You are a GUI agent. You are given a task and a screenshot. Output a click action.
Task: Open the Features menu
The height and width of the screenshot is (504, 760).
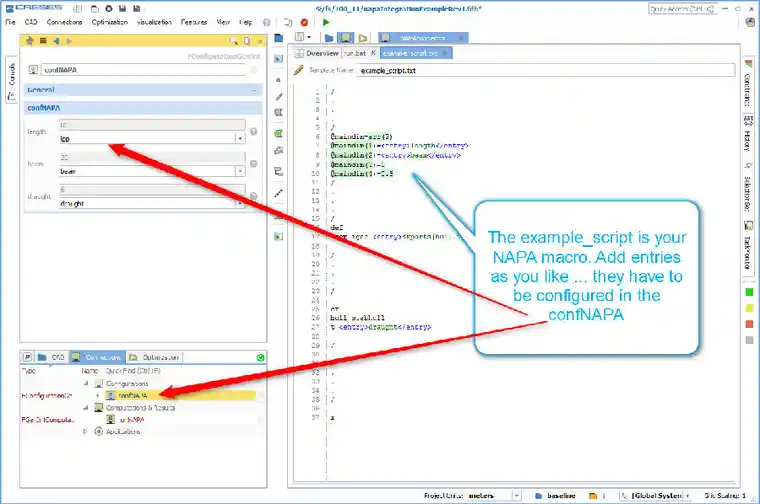[x=194, y=22]
